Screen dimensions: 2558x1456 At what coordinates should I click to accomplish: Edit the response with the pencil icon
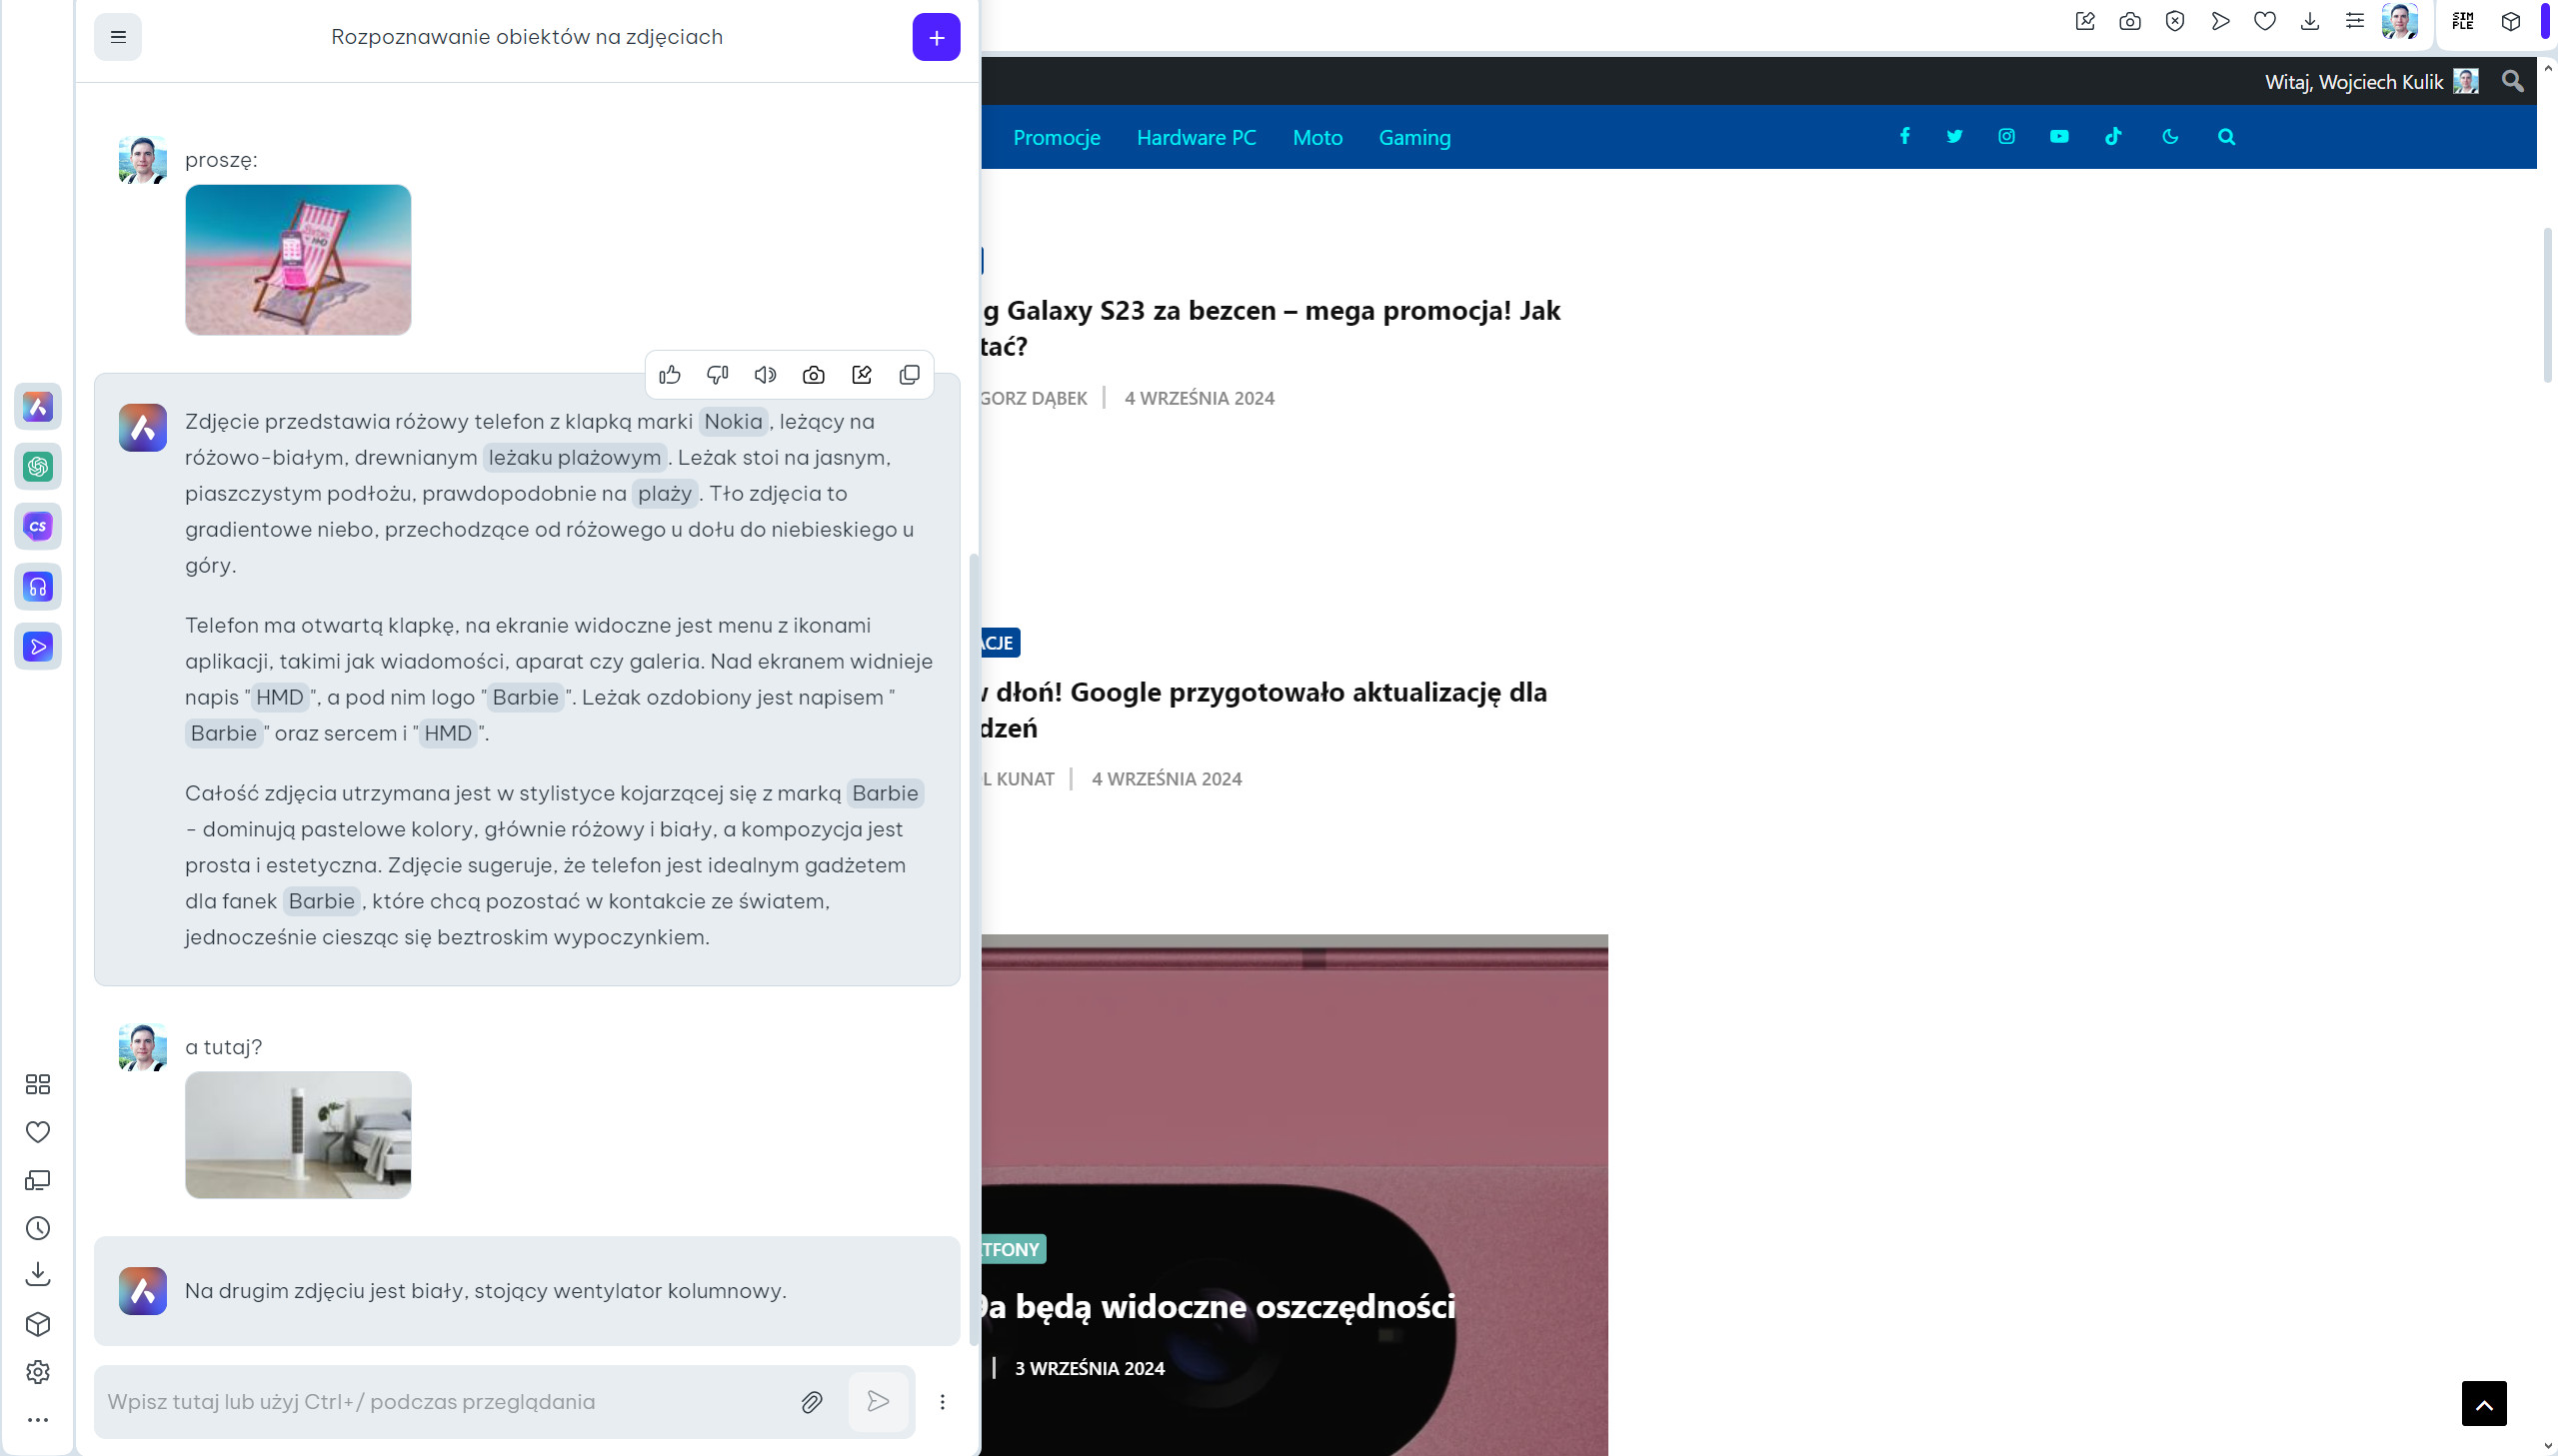pos(862,375)
